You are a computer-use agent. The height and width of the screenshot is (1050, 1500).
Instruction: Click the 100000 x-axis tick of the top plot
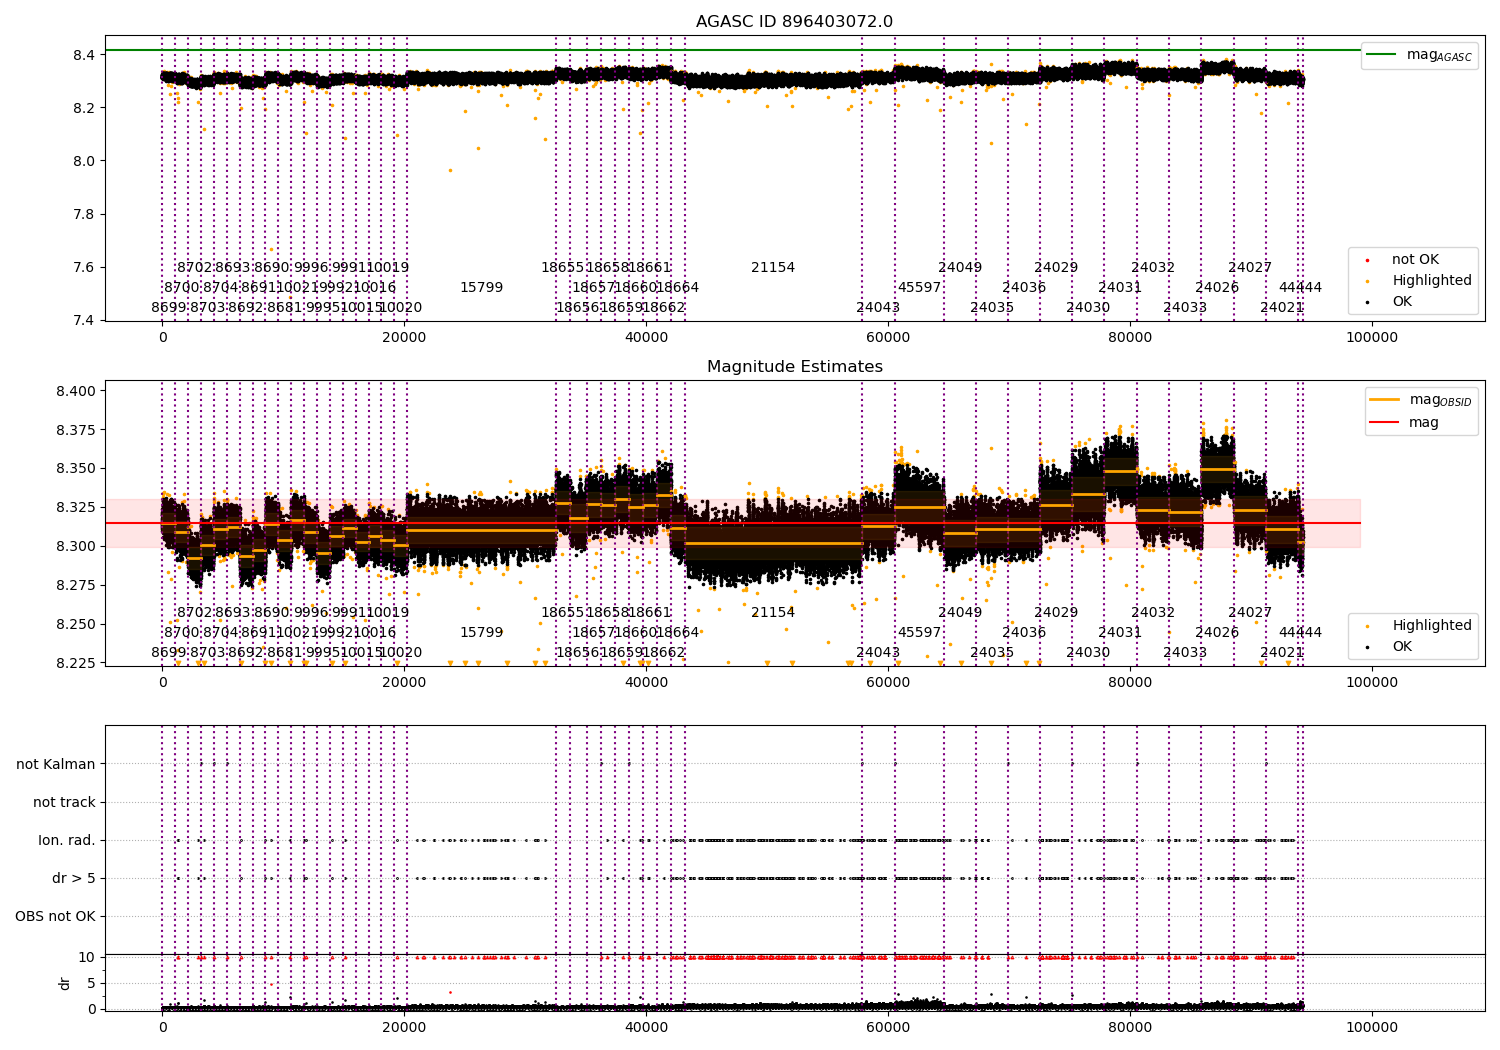coord(1372,338)
